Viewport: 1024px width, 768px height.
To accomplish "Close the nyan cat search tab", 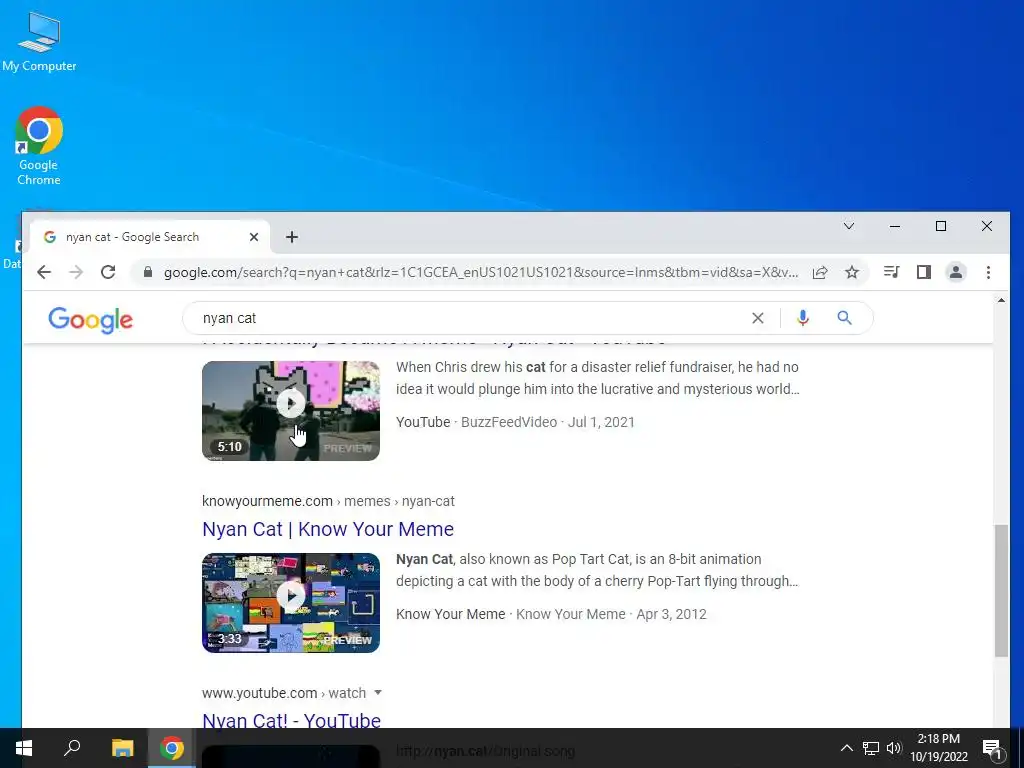I will pyautogui.click(x=254, y=237).
